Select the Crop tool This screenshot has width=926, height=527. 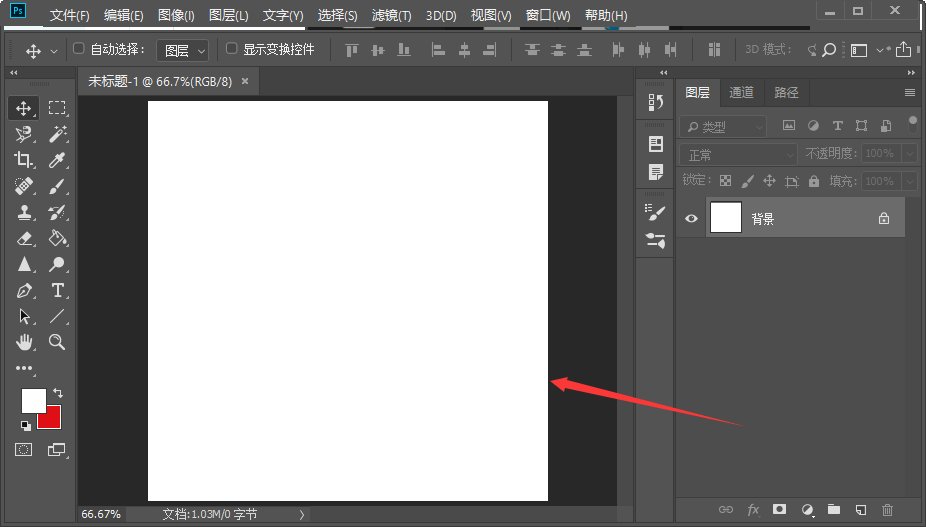[x=24, y=160]
